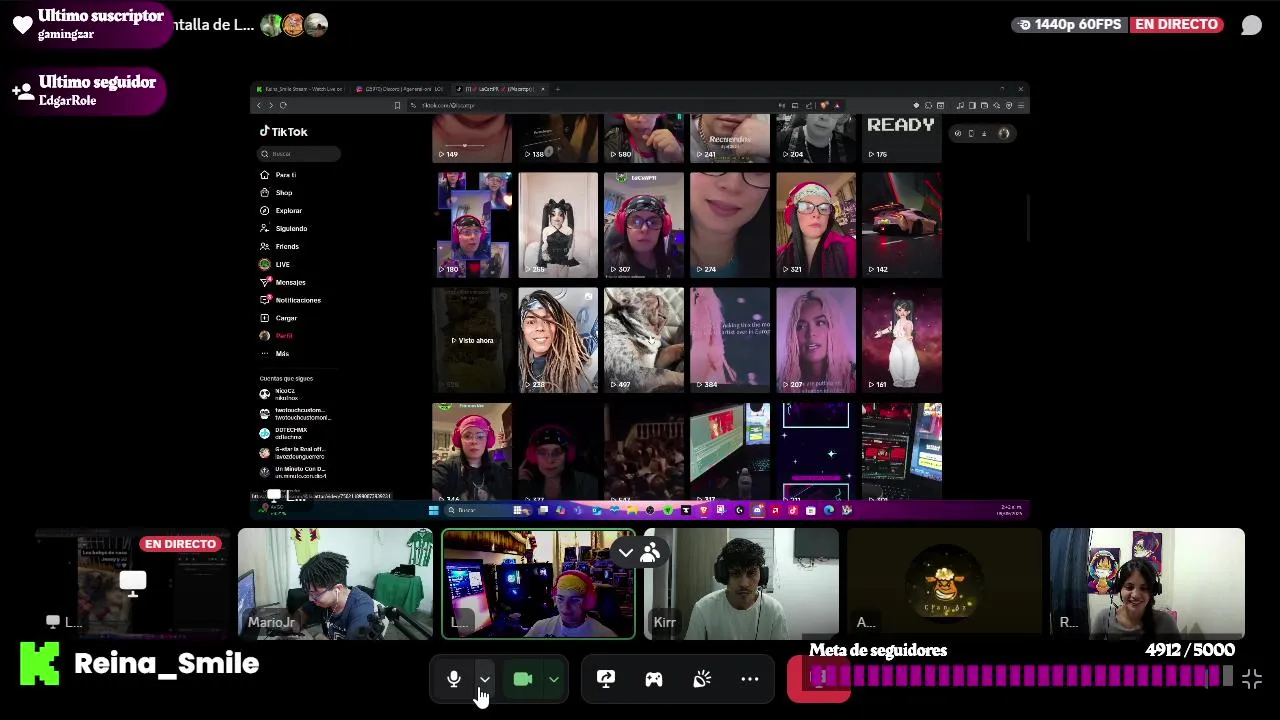
Task: Open the followed account DOTECHMX
Action: (x=295, y=433)
